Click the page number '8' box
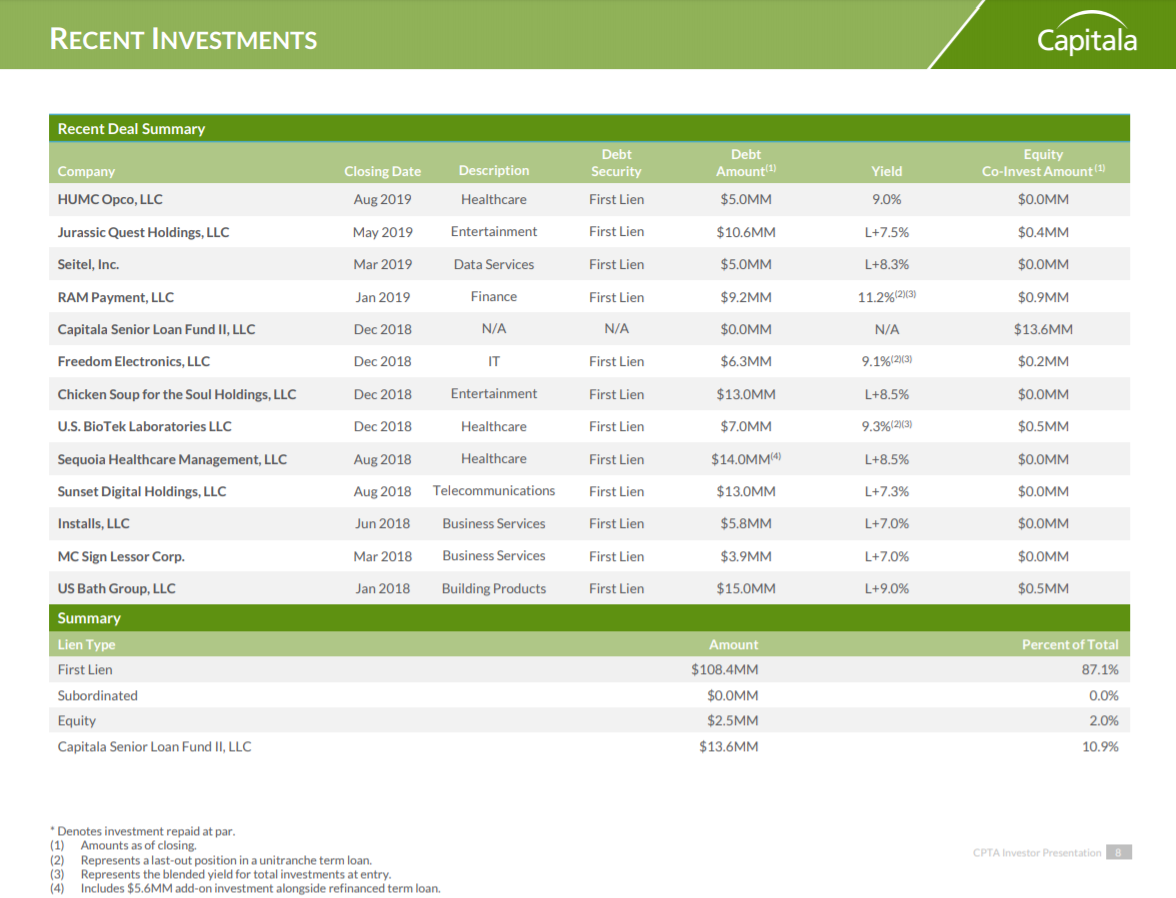Screen dimensions: 1176x898 [1118, 852]
